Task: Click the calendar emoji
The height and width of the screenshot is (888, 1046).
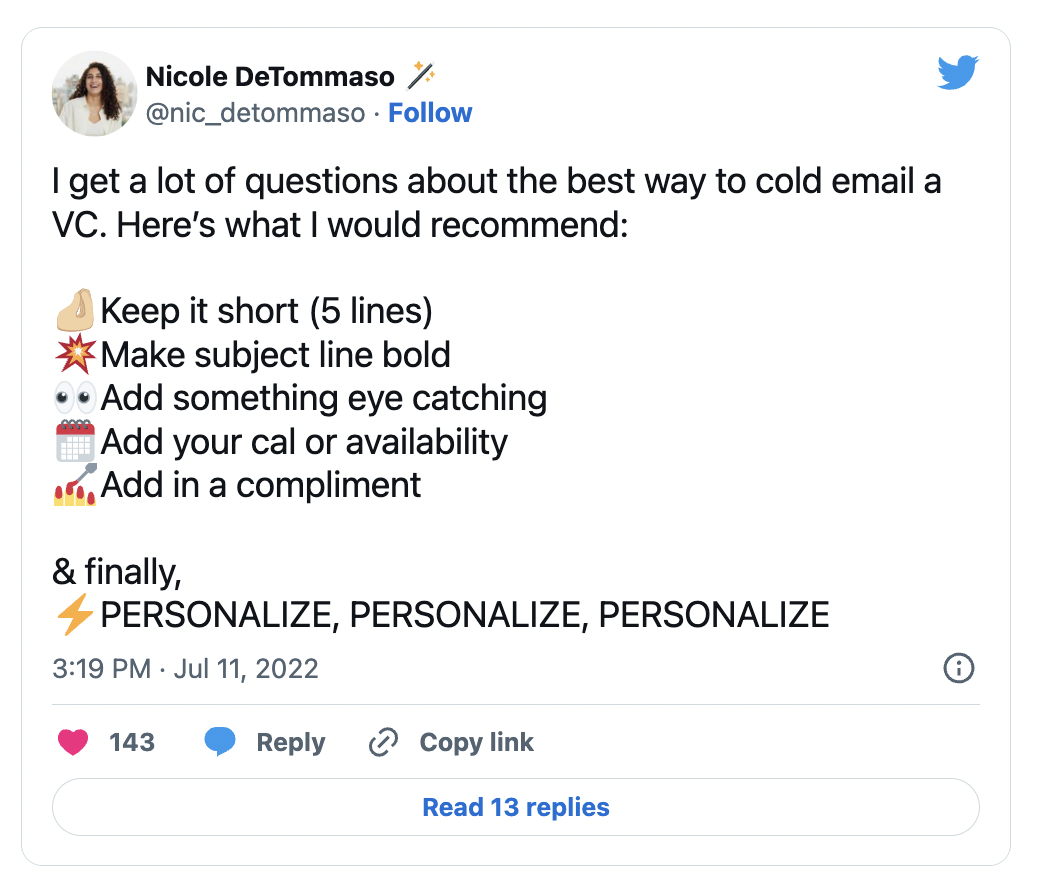Action: (75, 441)
